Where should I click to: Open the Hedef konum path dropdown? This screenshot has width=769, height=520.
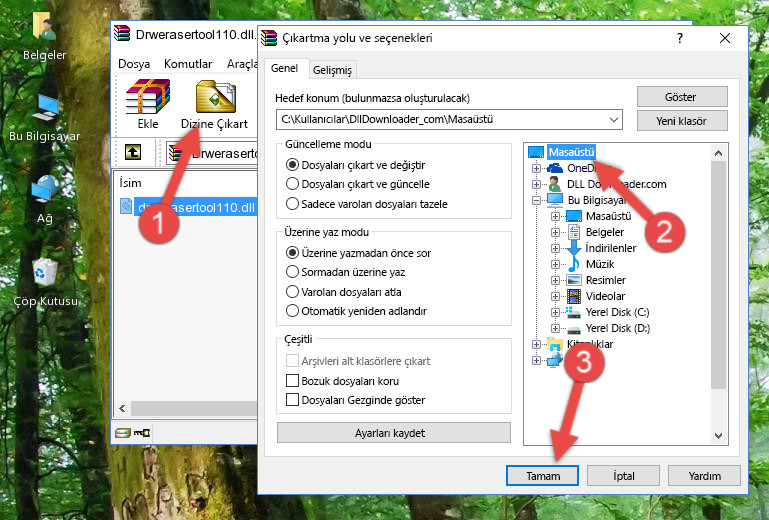point(614,120)
